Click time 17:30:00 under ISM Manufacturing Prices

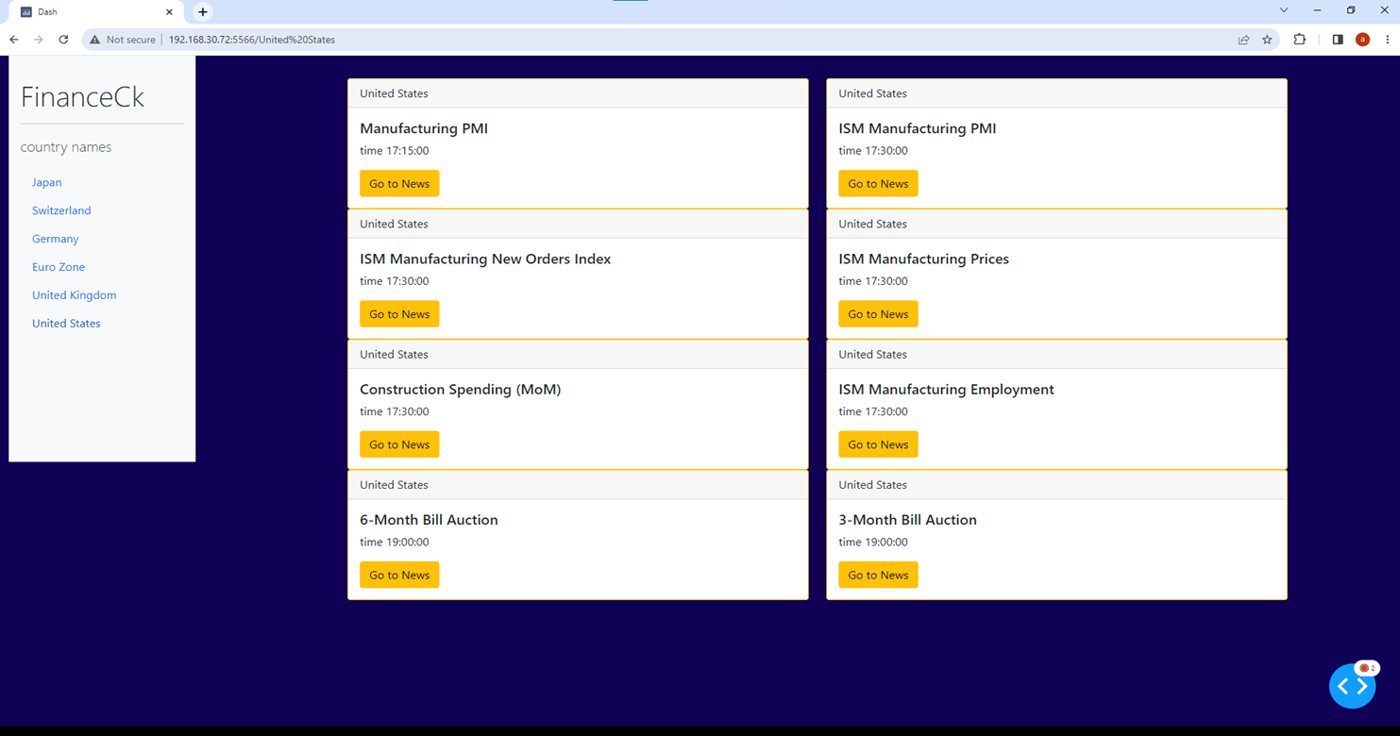pos(873,281)
